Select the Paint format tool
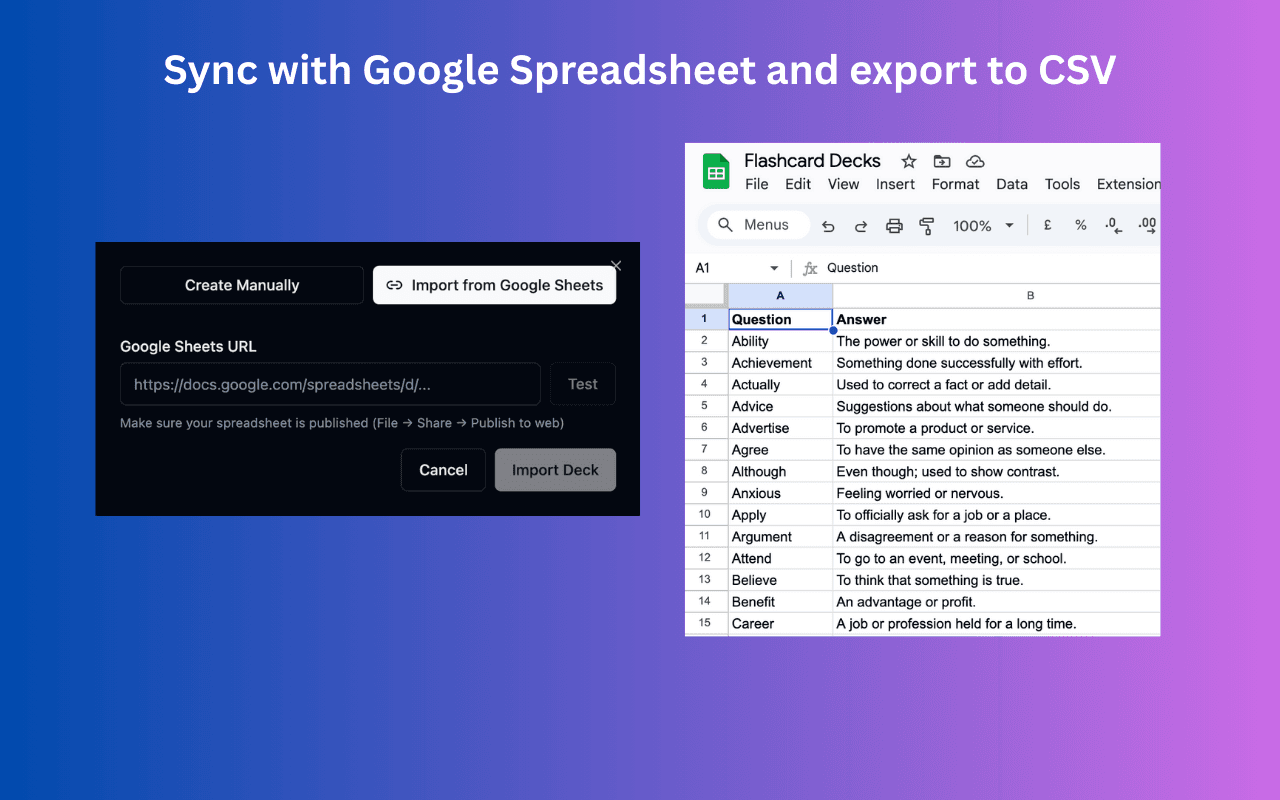The image size is (1280, 800). (926, 226)
